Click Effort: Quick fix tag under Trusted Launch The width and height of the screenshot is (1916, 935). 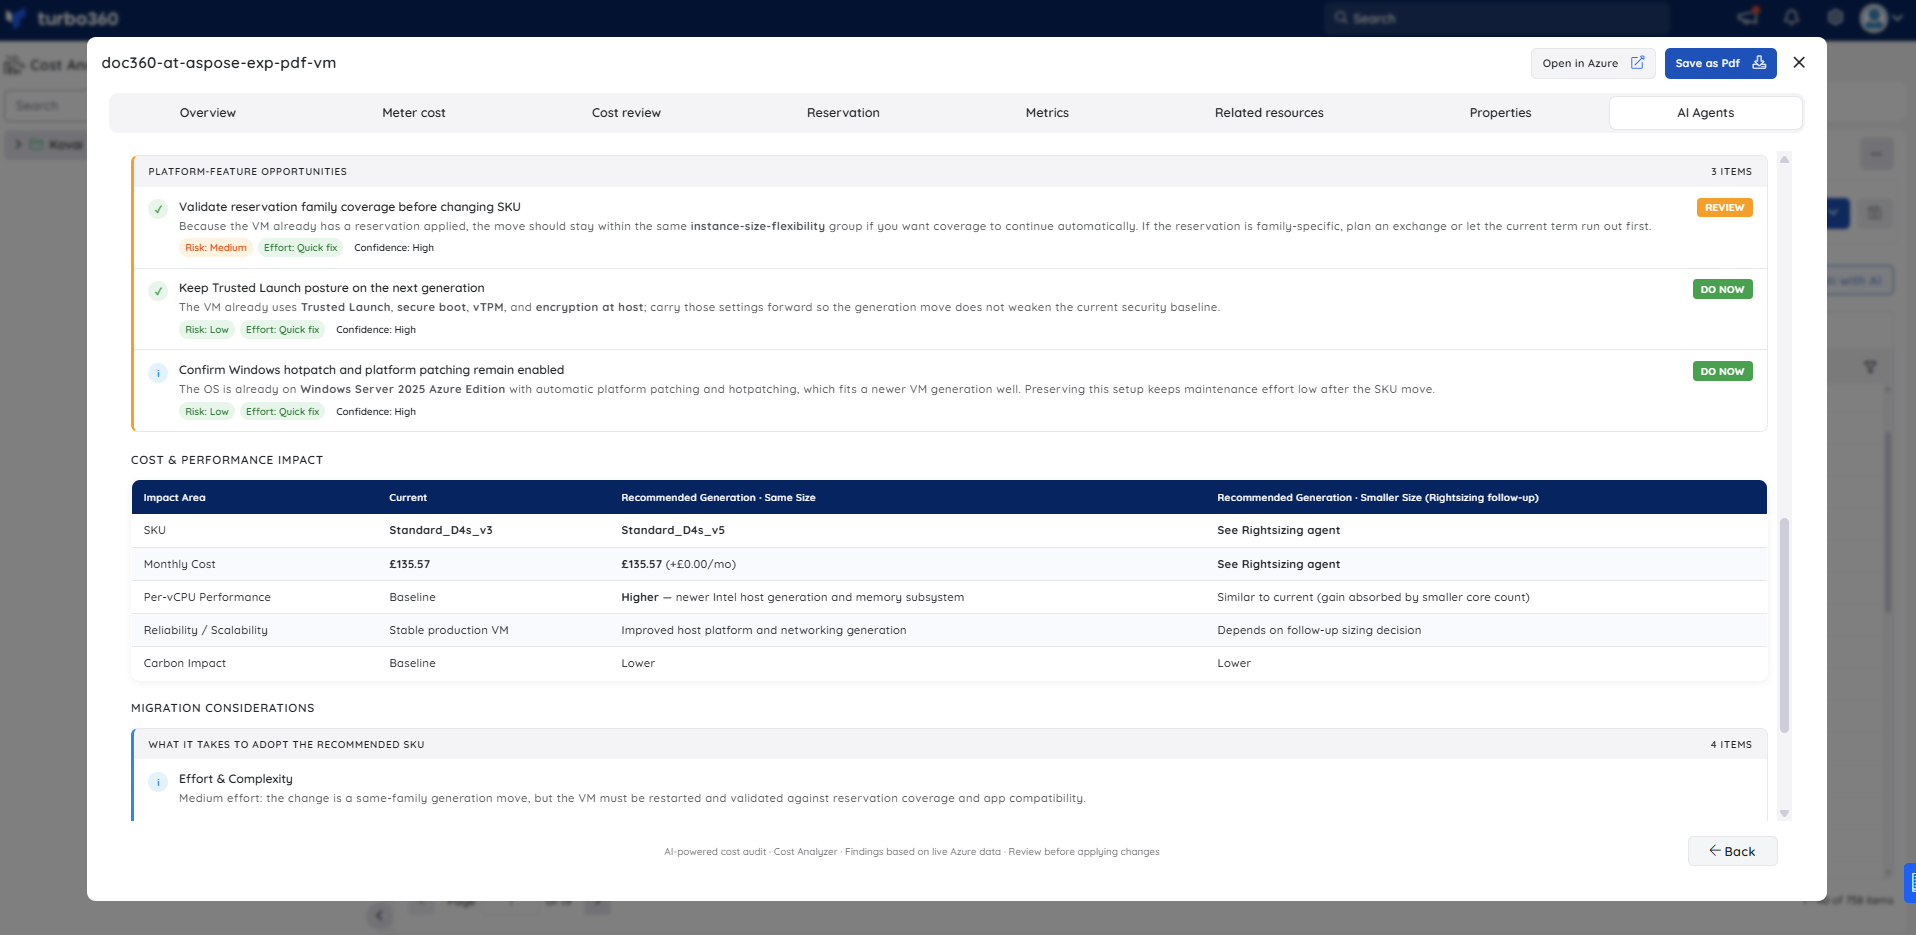tap(283, 330)
